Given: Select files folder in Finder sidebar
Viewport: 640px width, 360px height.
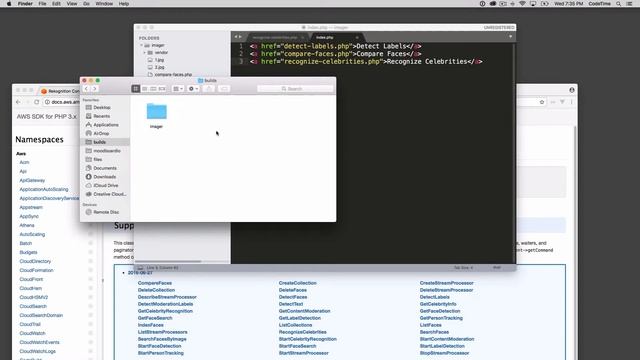Looking at the screenshot, I should coord(105,159).
